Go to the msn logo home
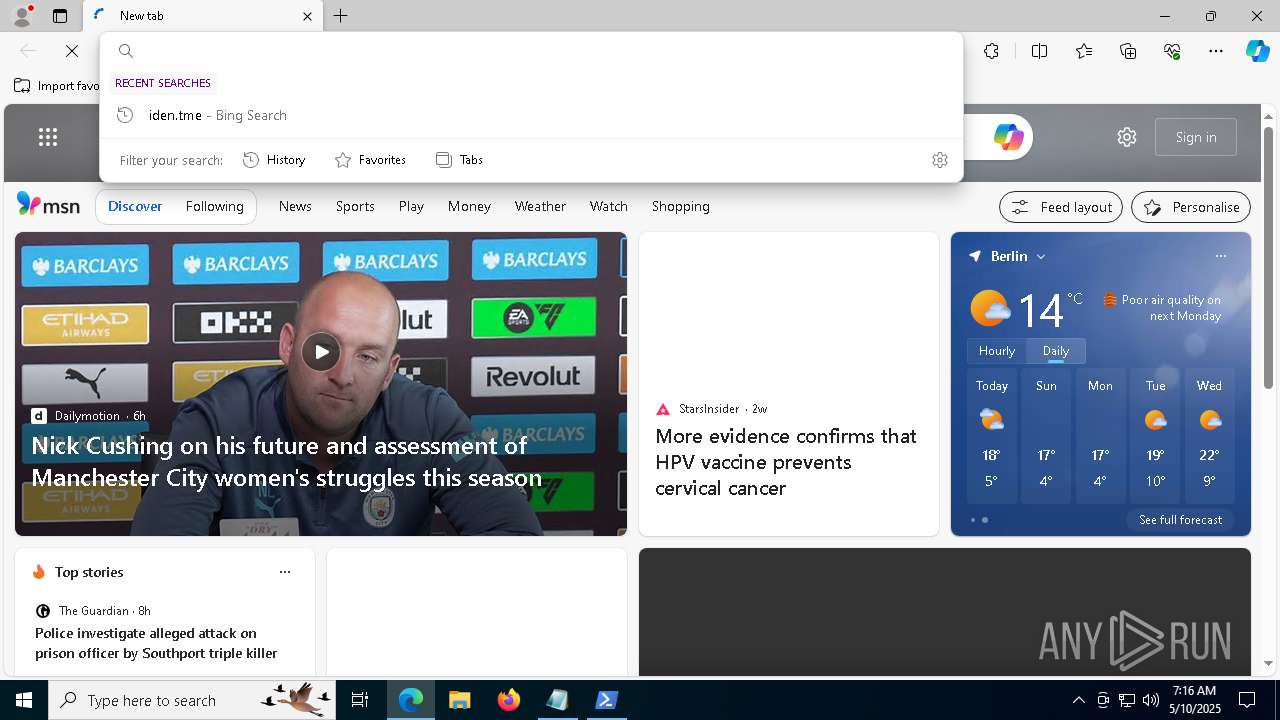 (48, 205)
